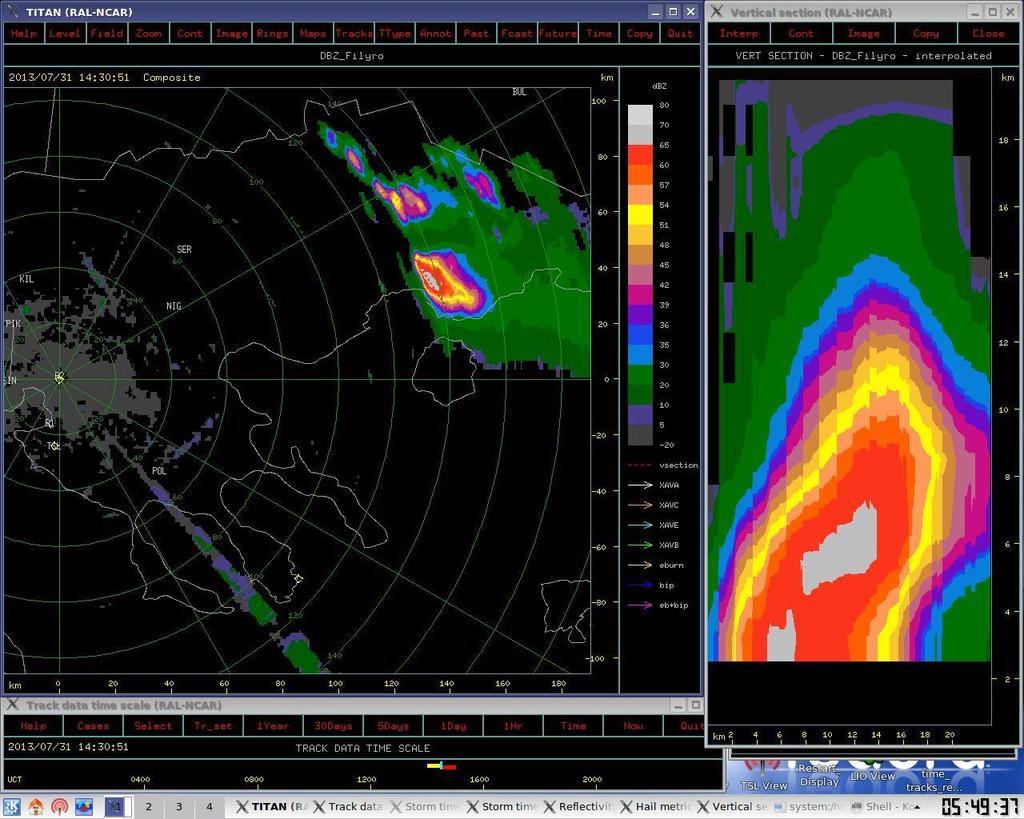Open the TSL View desktop icon

(763, 775)
